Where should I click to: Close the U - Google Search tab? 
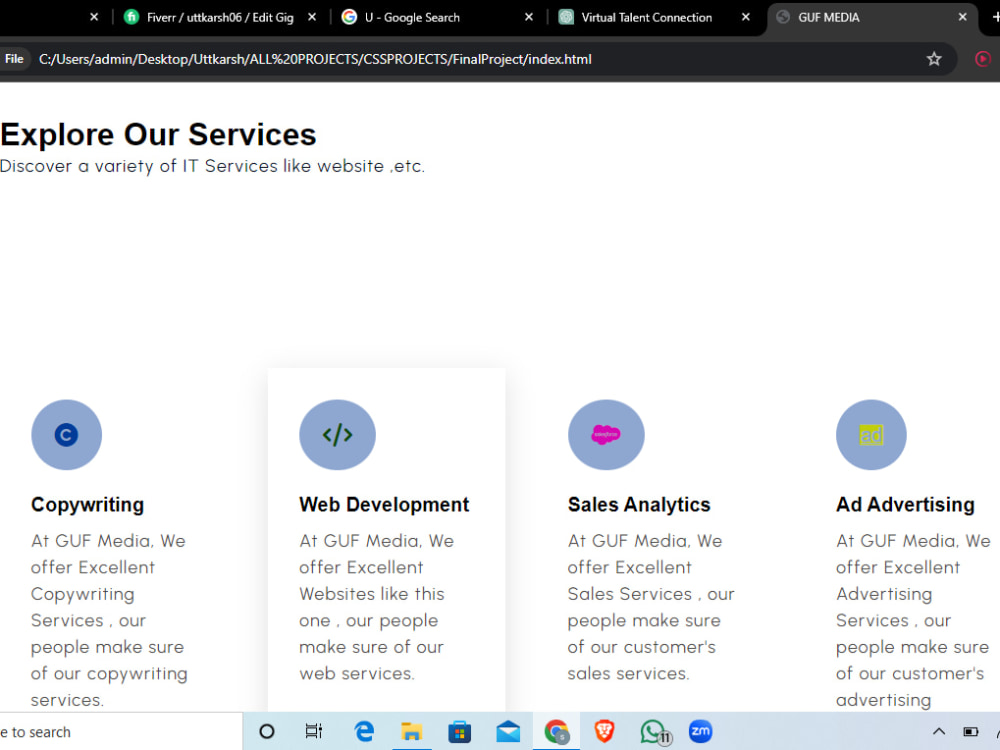529,17
